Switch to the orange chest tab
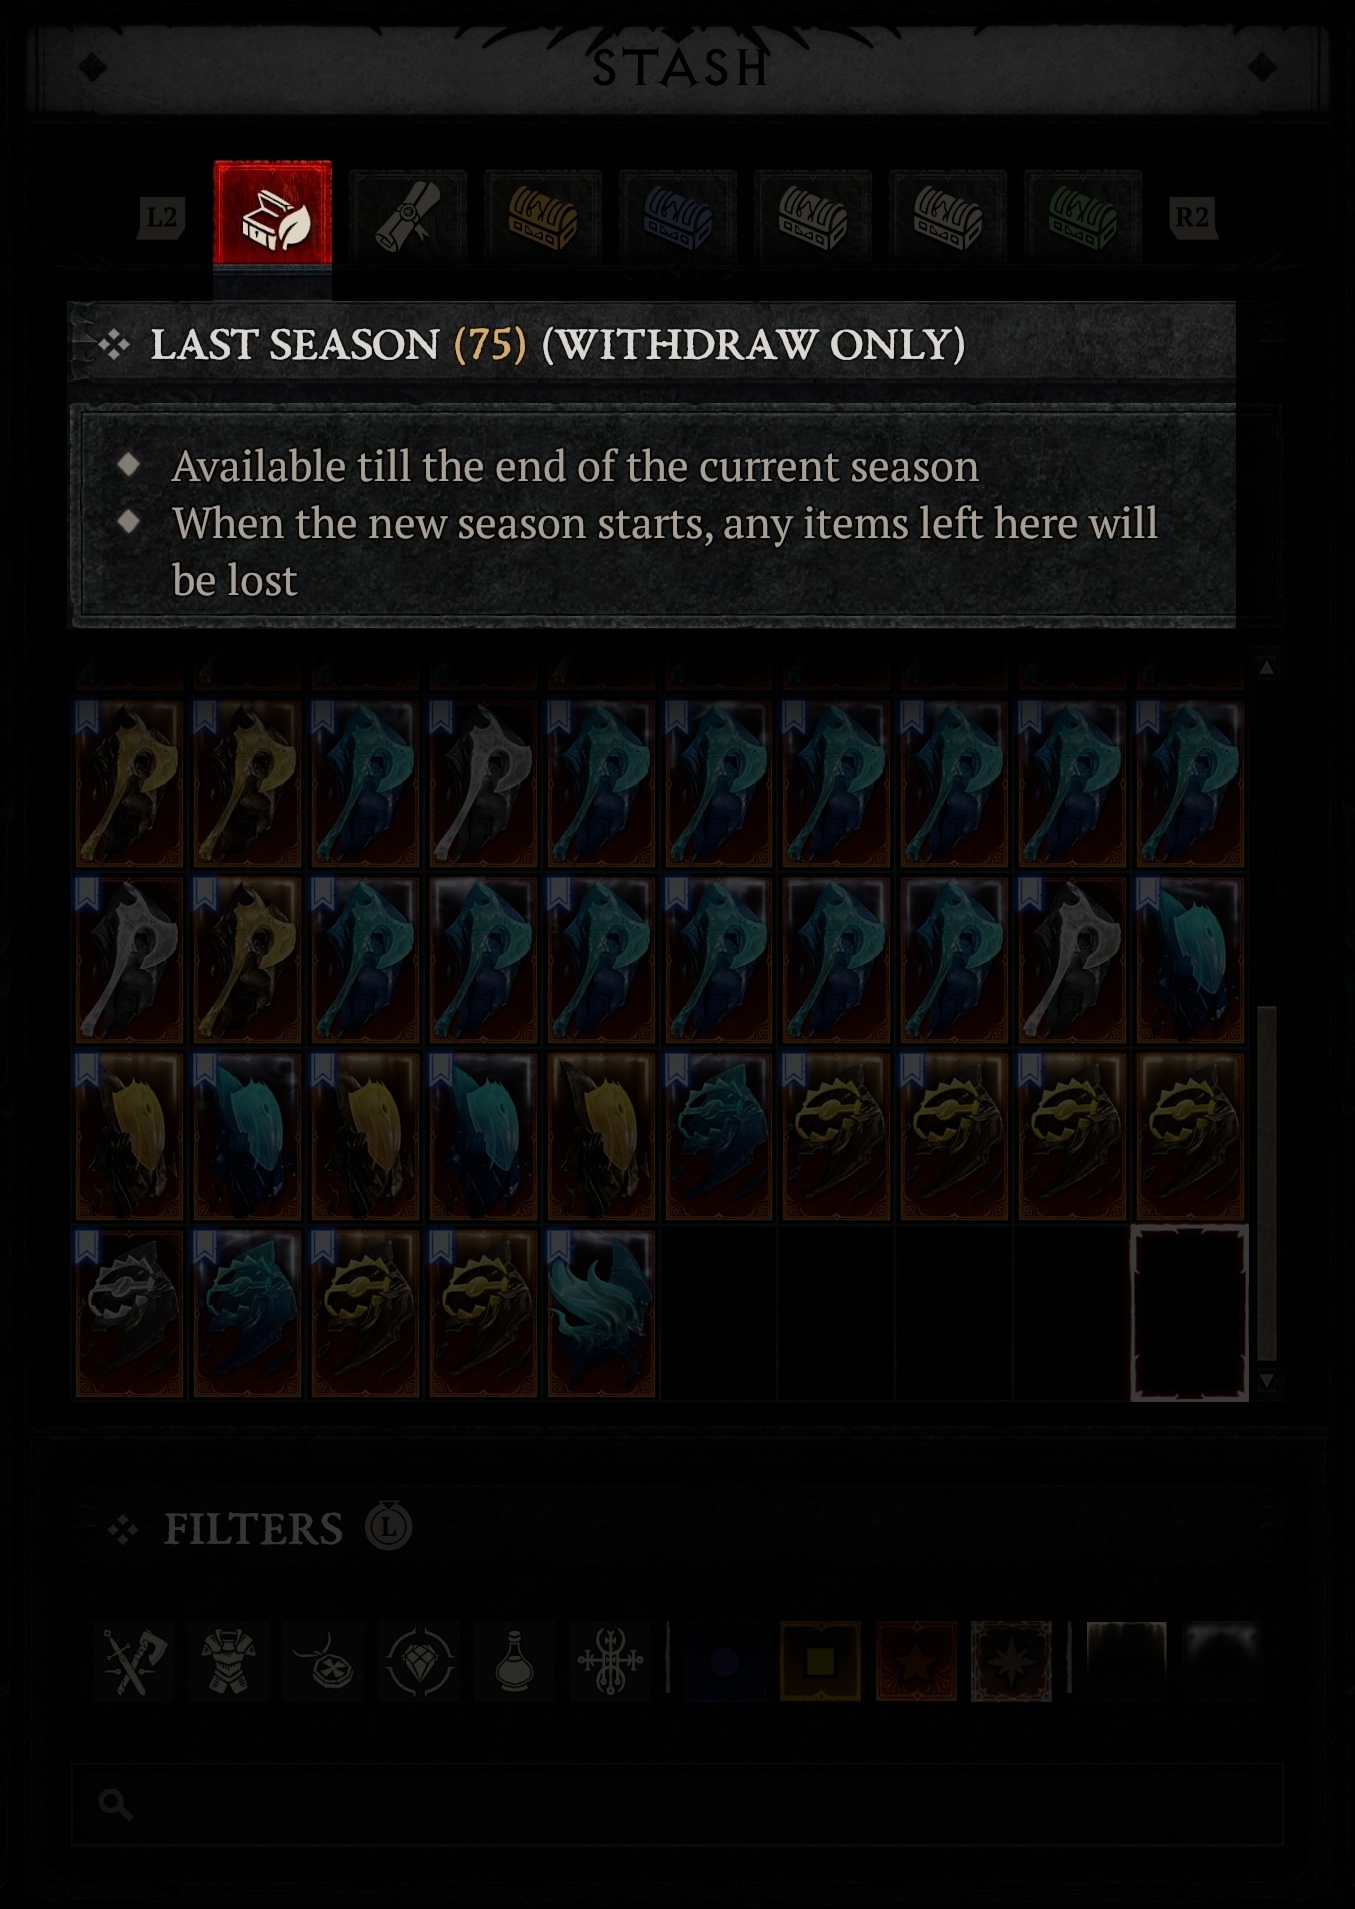This screenshot has width=1355, height=1909. [x=543, y=216]
